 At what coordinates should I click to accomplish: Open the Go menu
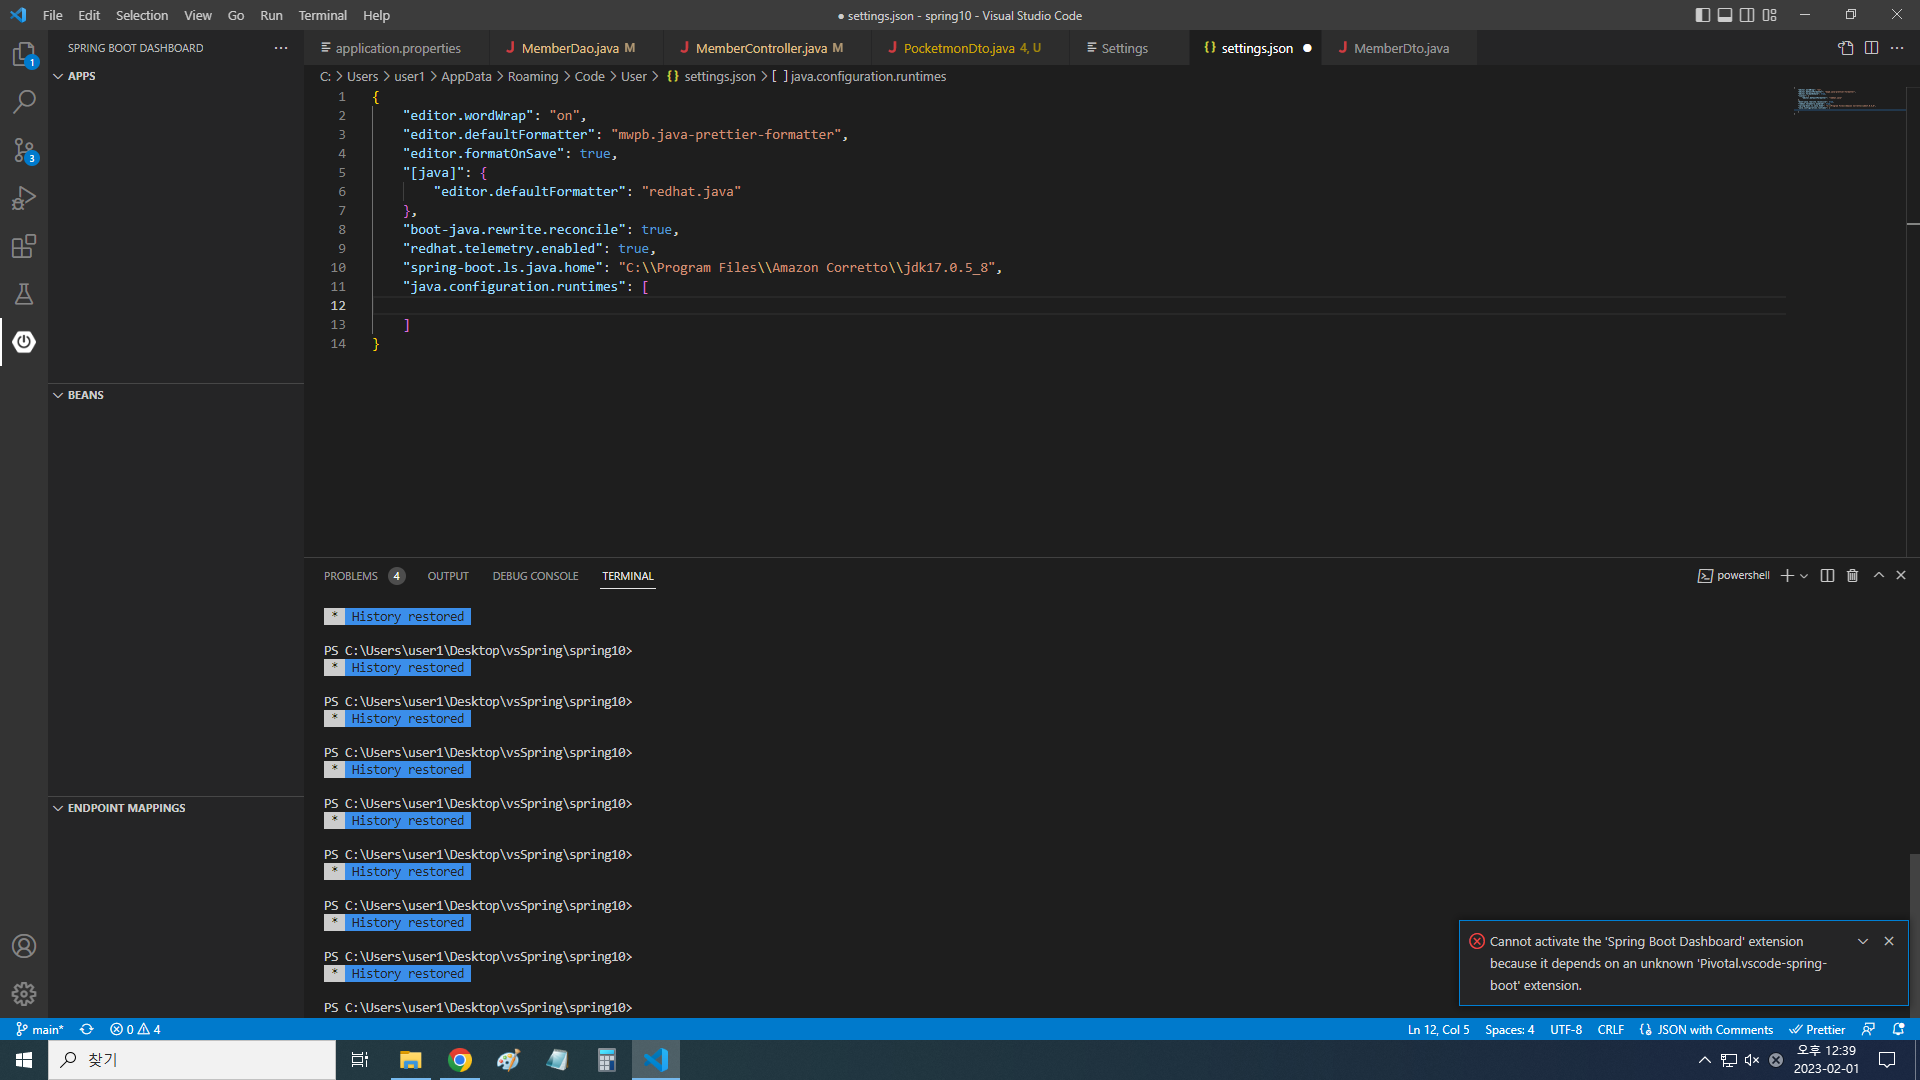[x=236, y=15]
